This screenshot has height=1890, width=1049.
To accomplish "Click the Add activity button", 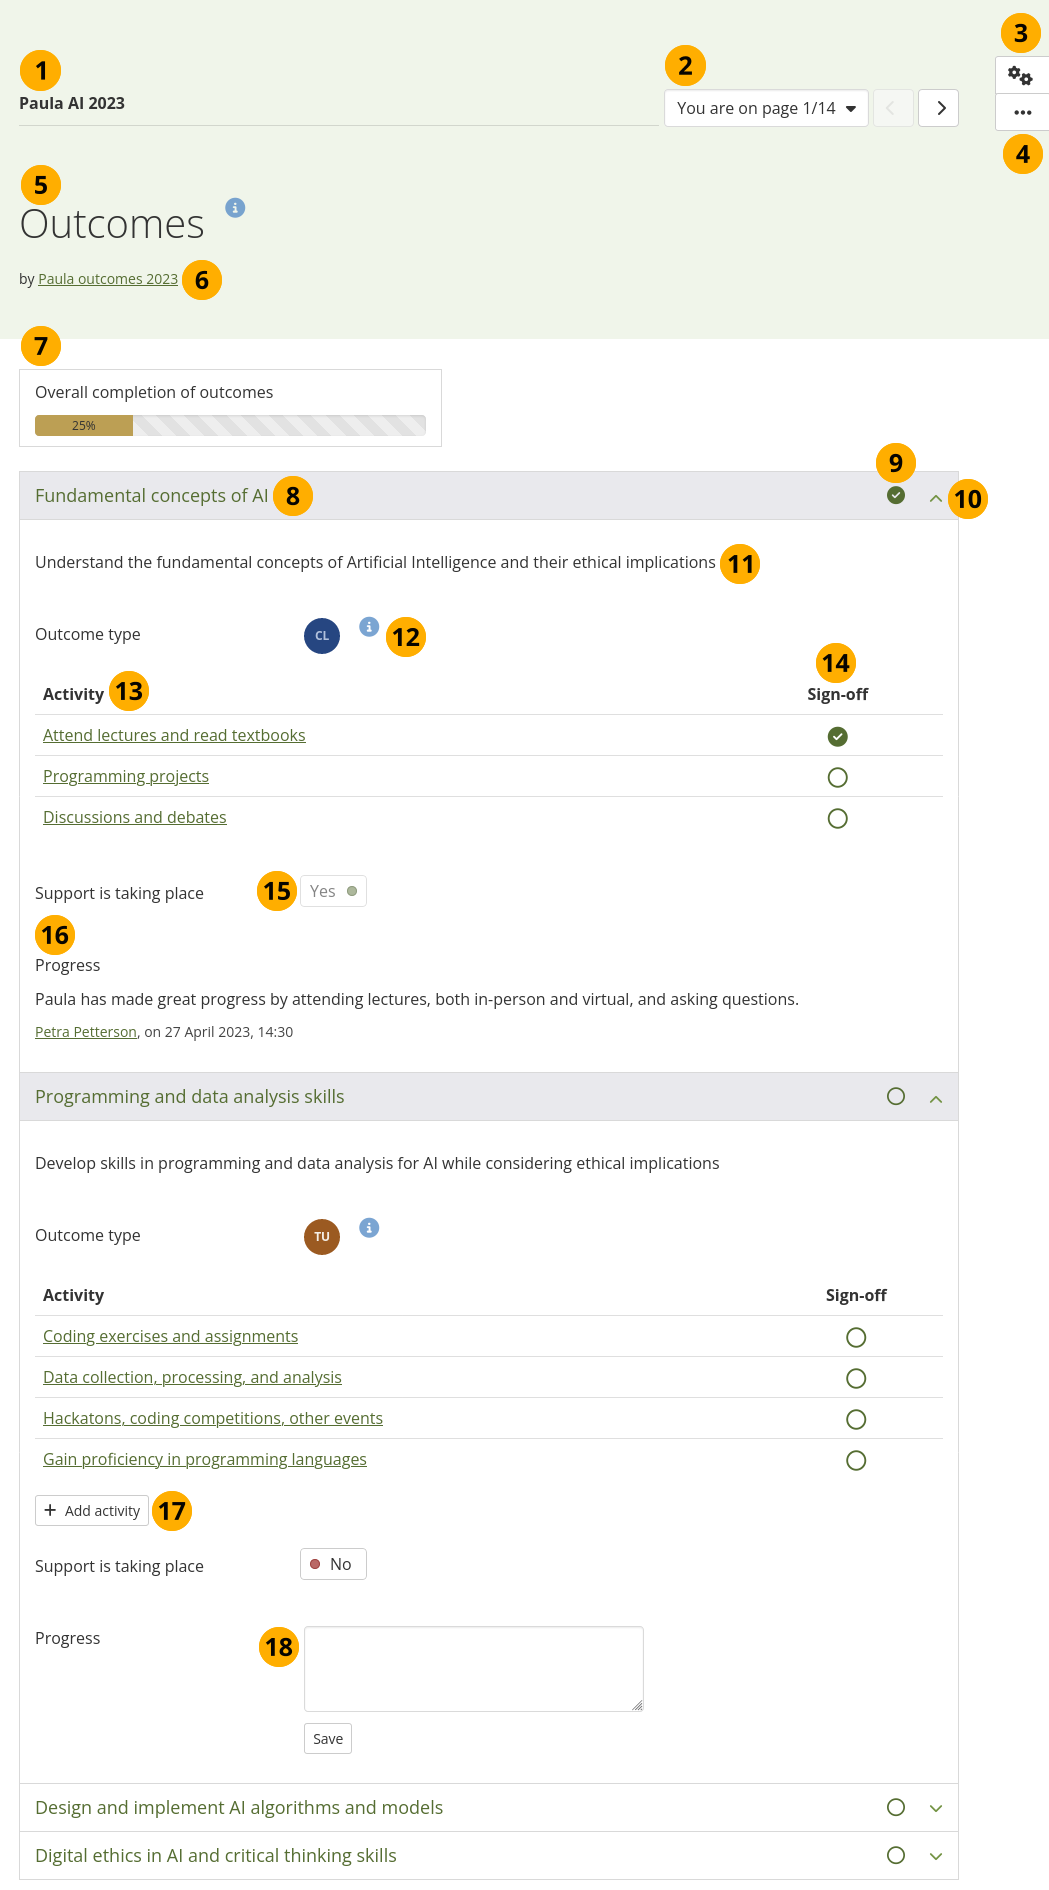I will [92, 1510].
